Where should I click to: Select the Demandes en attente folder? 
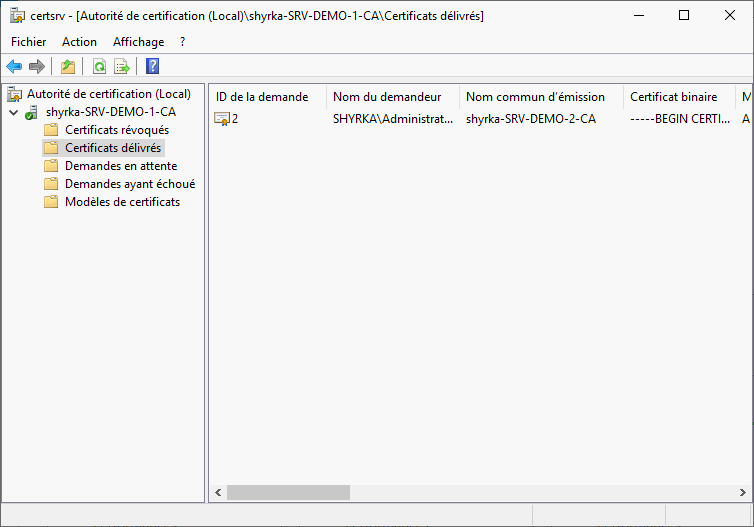(x=120, y=166)
